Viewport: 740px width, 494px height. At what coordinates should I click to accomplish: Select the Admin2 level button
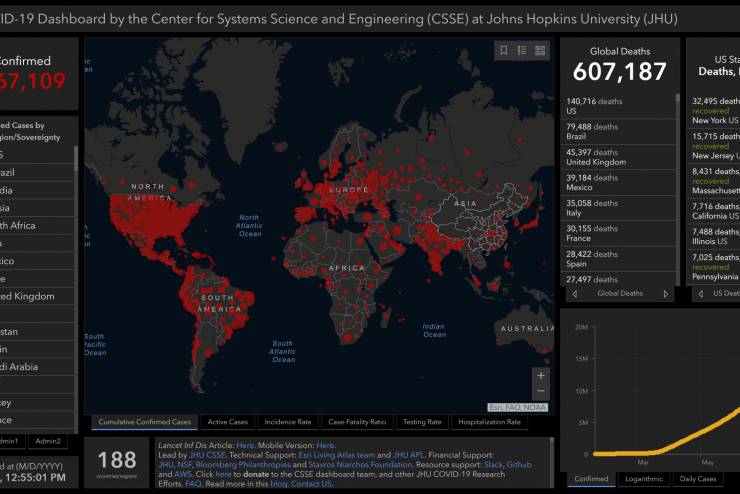pyautogui.click(x=47, y=441)
